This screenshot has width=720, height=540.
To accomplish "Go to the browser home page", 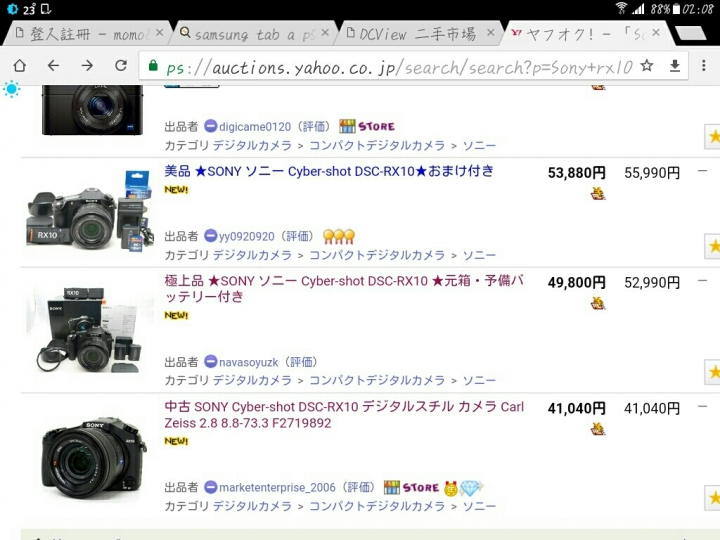I will click(19, 66).
